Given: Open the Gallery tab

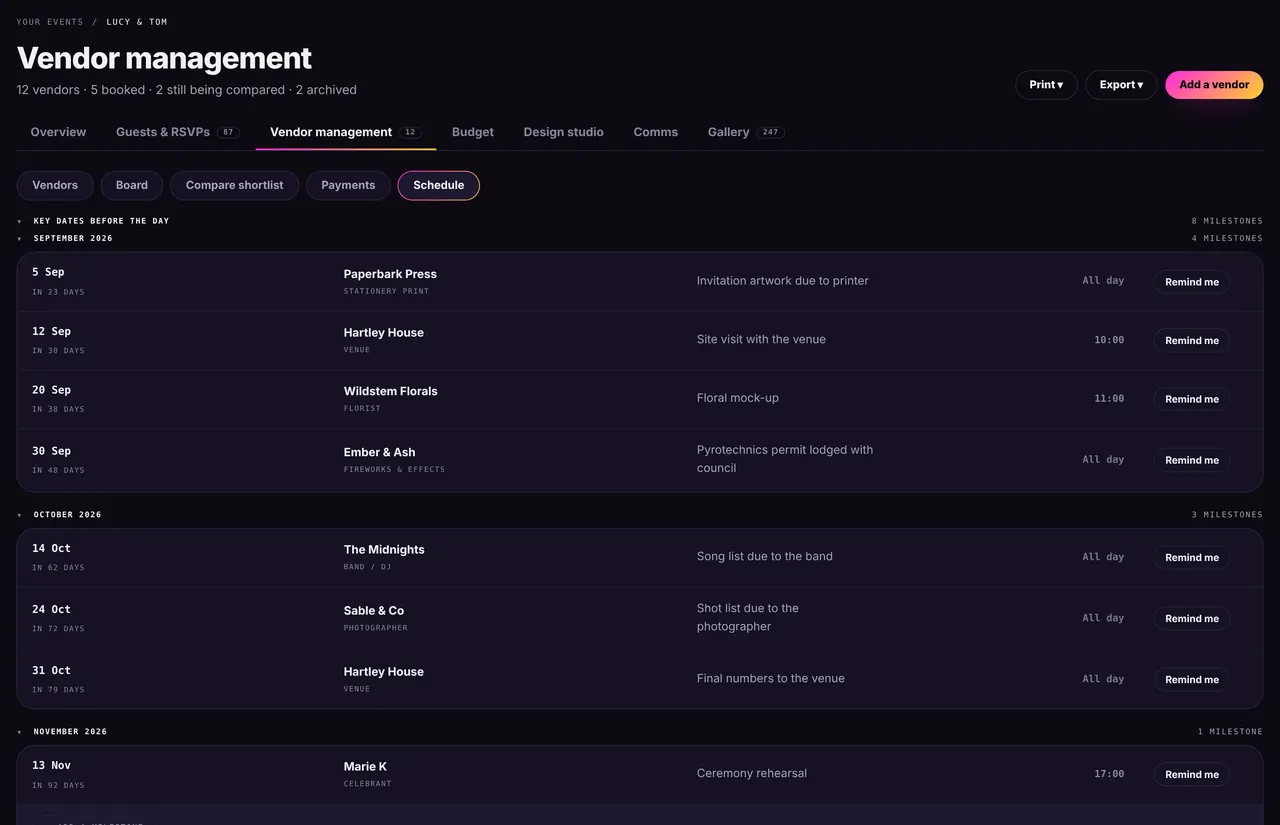Looking at the screenshot, I should coord(746,132).
